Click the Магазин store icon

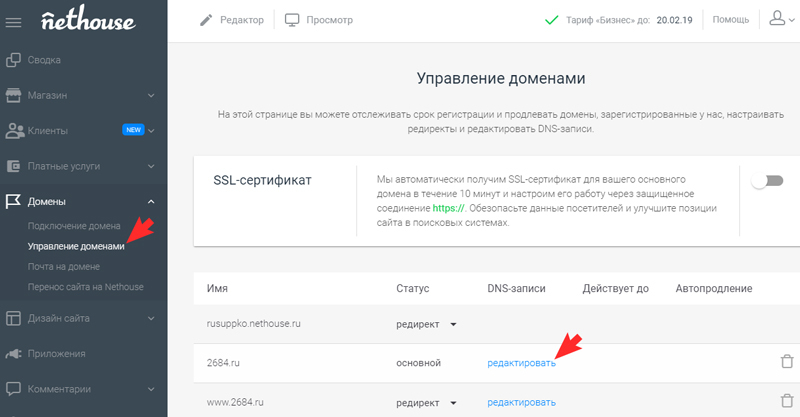13,95
